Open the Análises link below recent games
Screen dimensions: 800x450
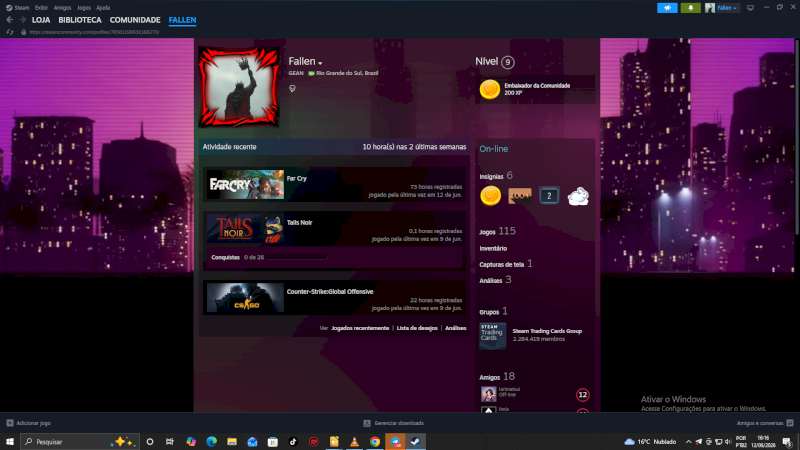point(456,328)
